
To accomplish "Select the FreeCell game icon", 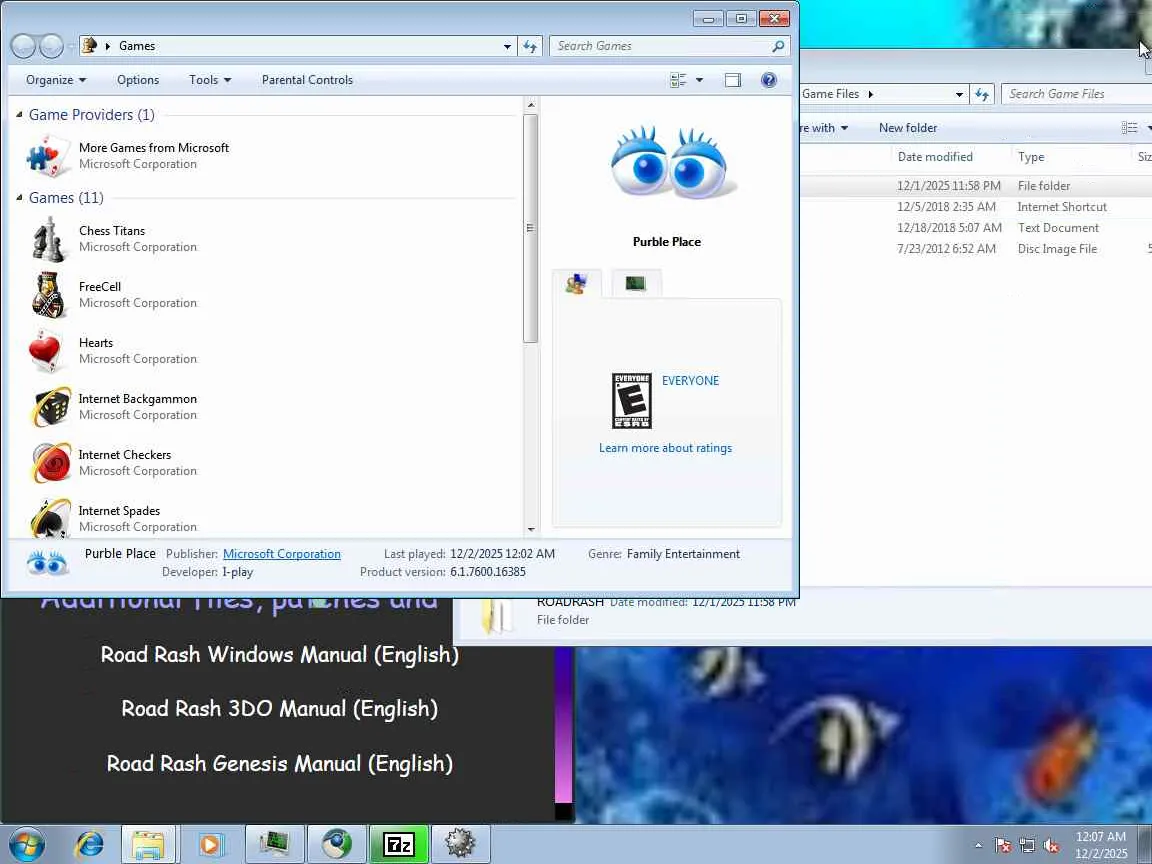I will pos(49,295).
